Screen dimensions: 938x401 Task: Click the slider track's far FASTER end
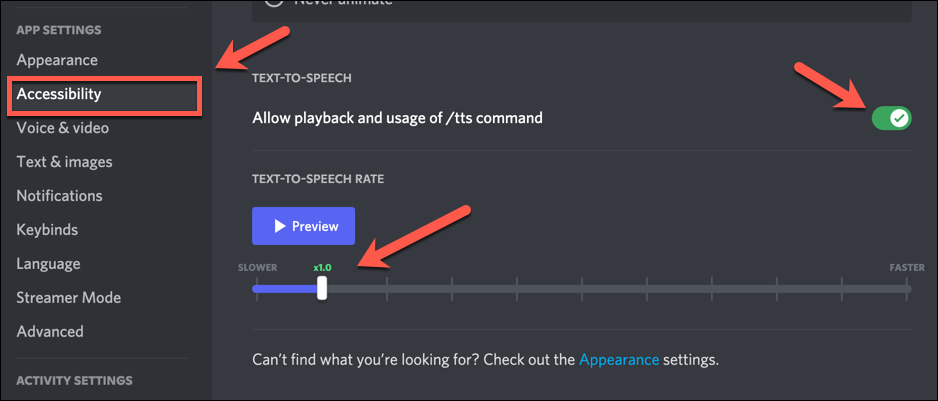pyautogui.click(x=908, y=289)
